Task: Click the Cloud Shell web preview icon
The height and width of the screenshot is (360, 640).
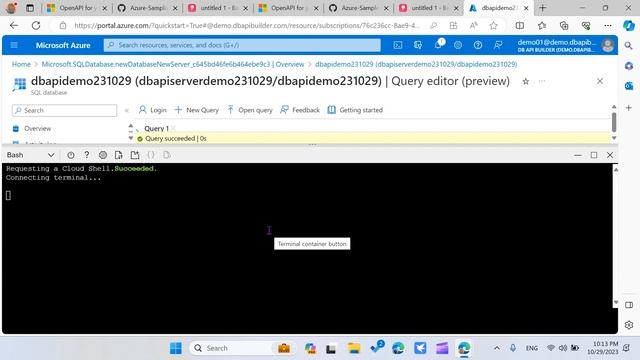Action: point(167,155)
